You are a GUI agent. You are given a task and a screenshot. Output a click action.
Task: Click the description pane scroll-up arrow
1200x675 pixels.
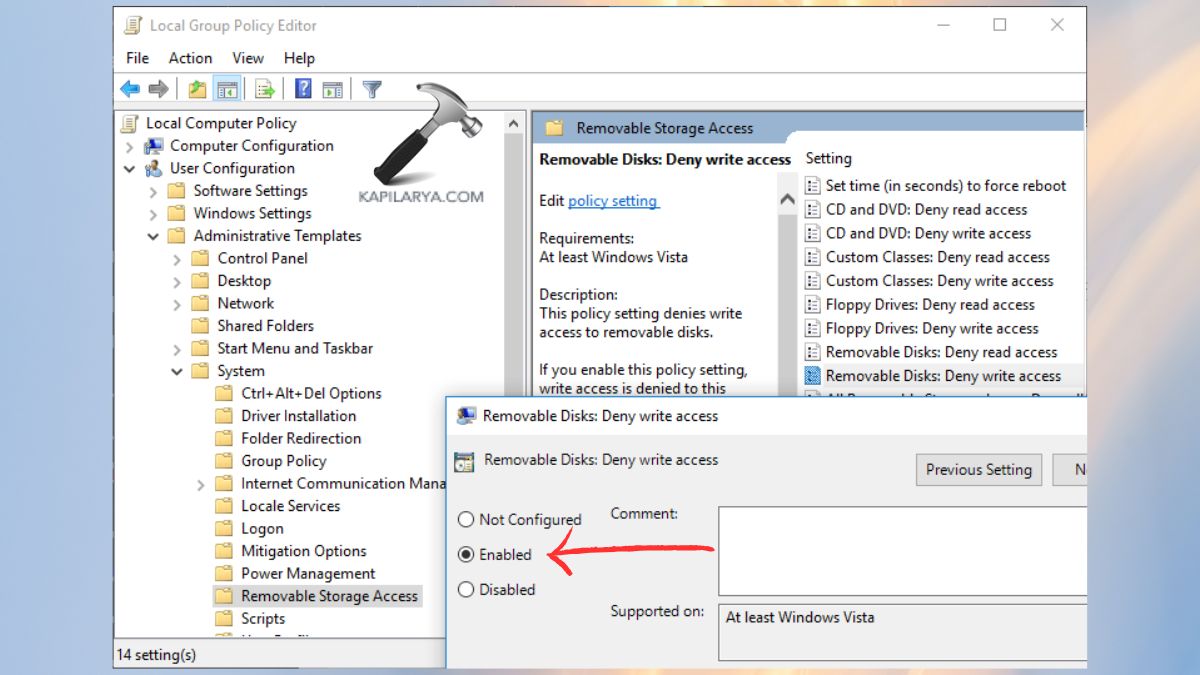(x=788, y=198)
